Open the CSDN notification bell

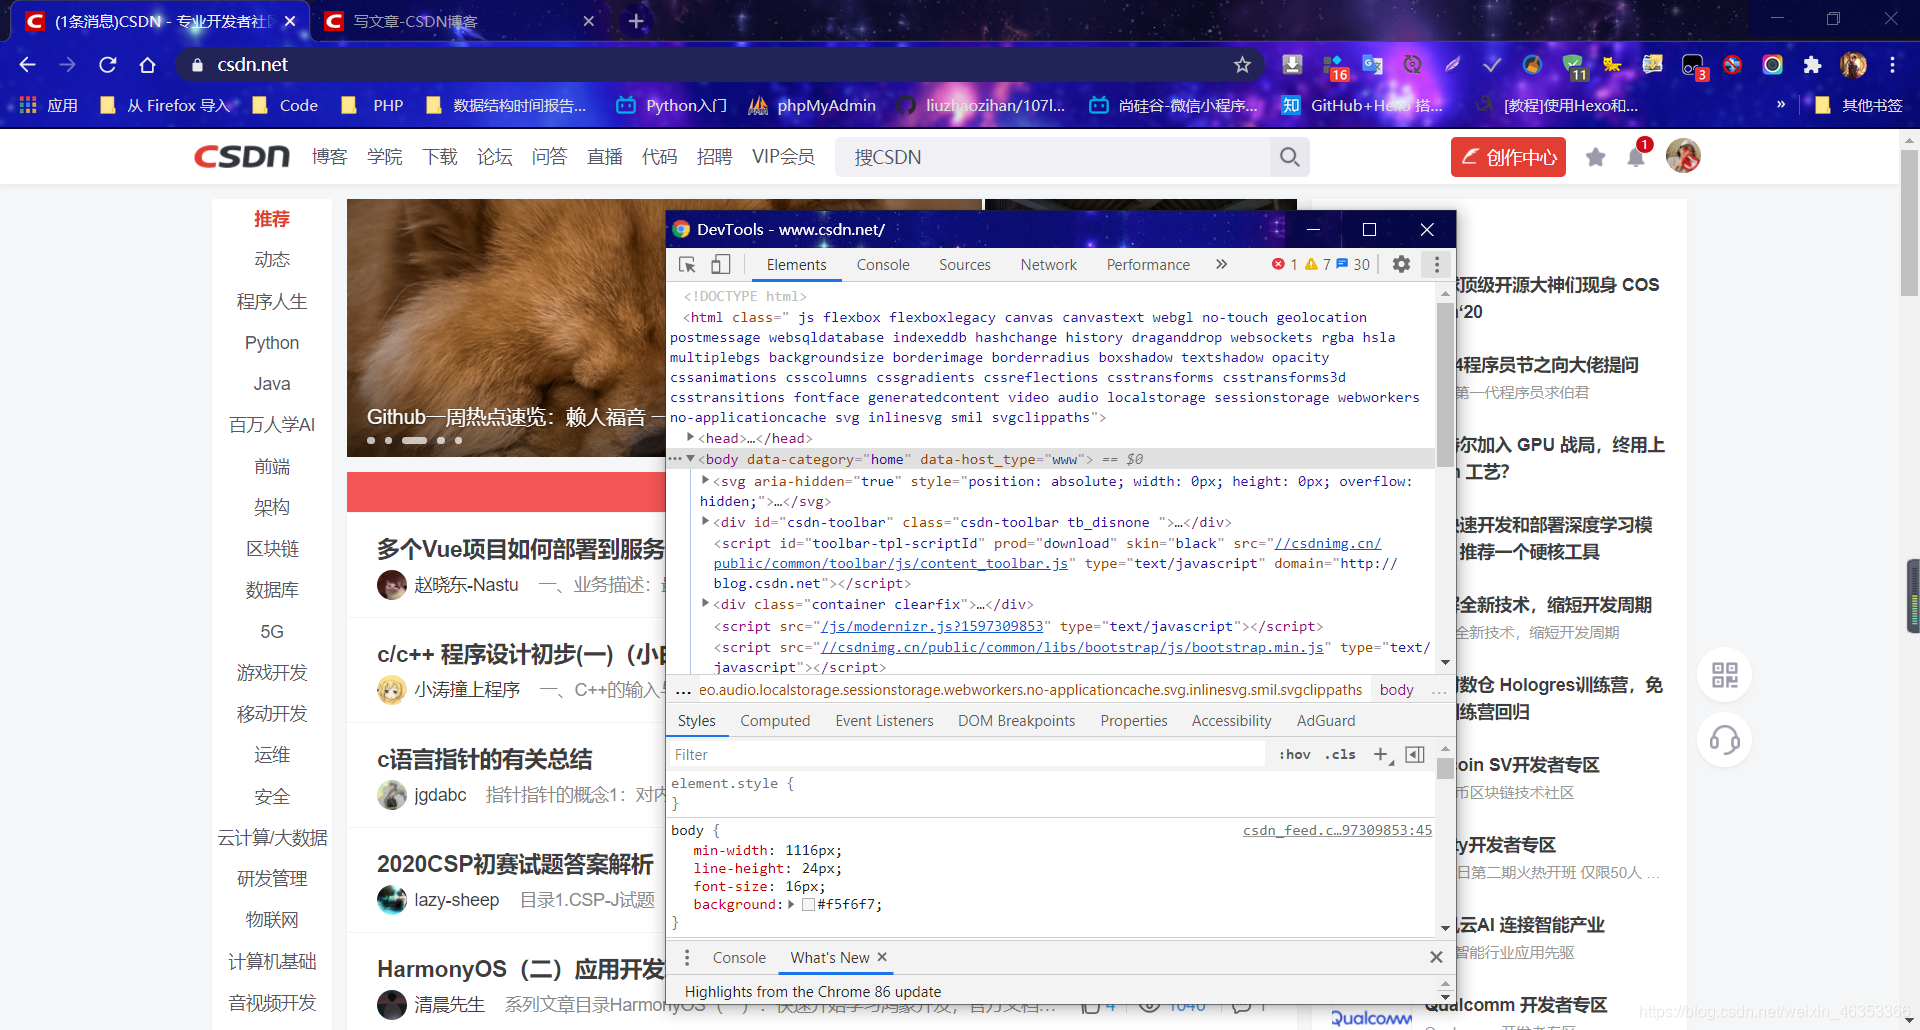pyautogui.click(x=1636, y=157)
